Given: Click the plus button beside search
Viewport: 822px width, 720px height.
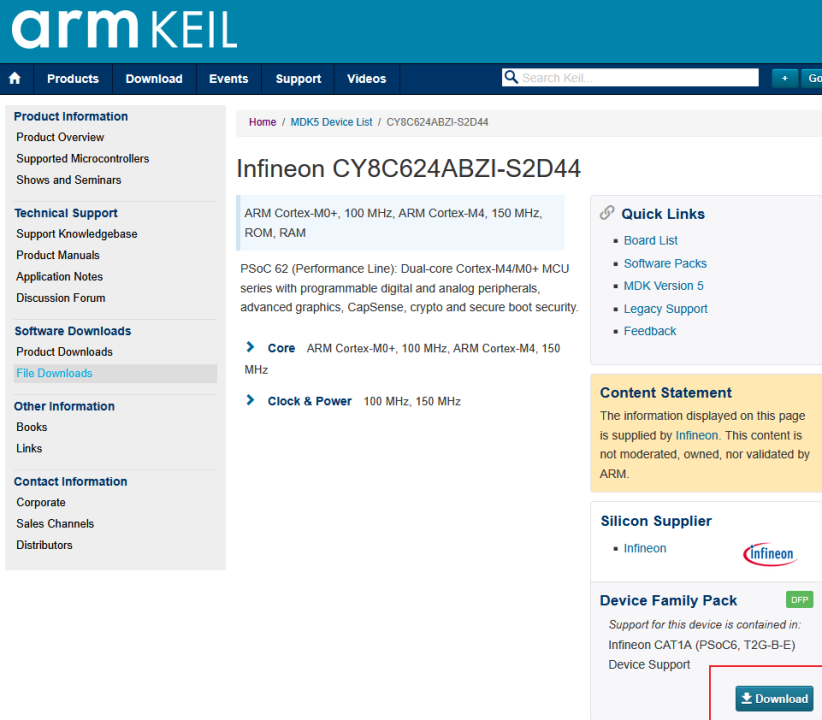Looking at the screenshot, I should [x=785, y=78].
